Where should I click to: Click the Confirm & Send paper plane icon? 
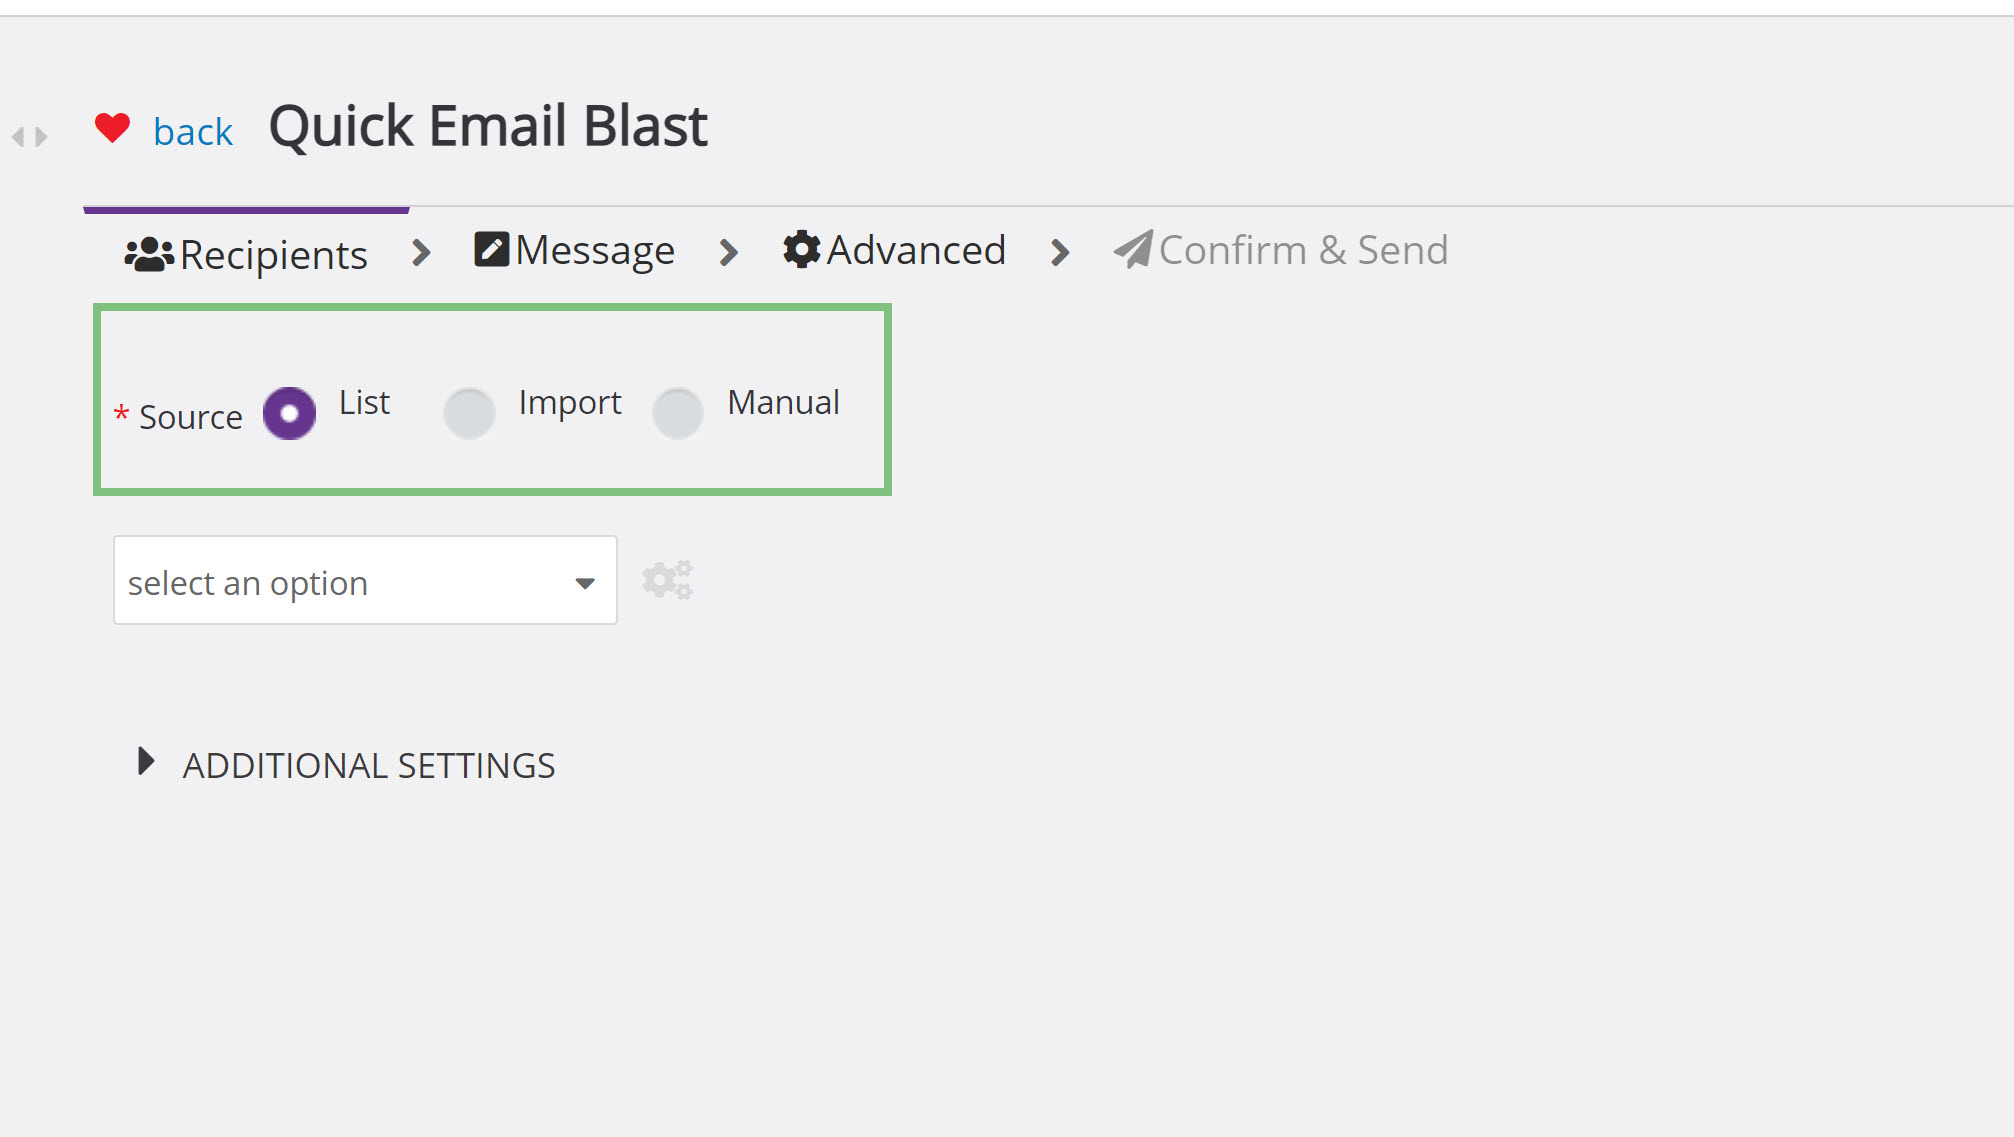click(1134, 249)
